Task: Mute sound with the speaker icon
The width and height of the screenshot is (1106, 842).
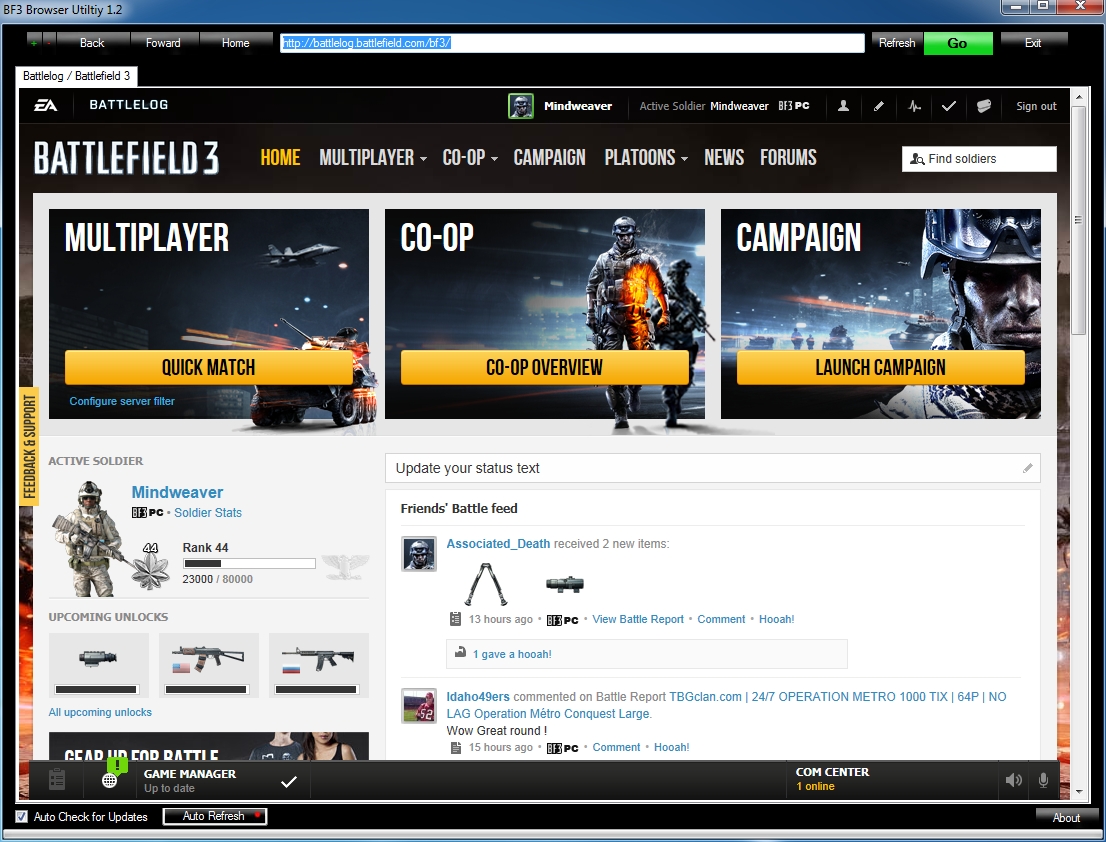Action: click(1014, 780)
